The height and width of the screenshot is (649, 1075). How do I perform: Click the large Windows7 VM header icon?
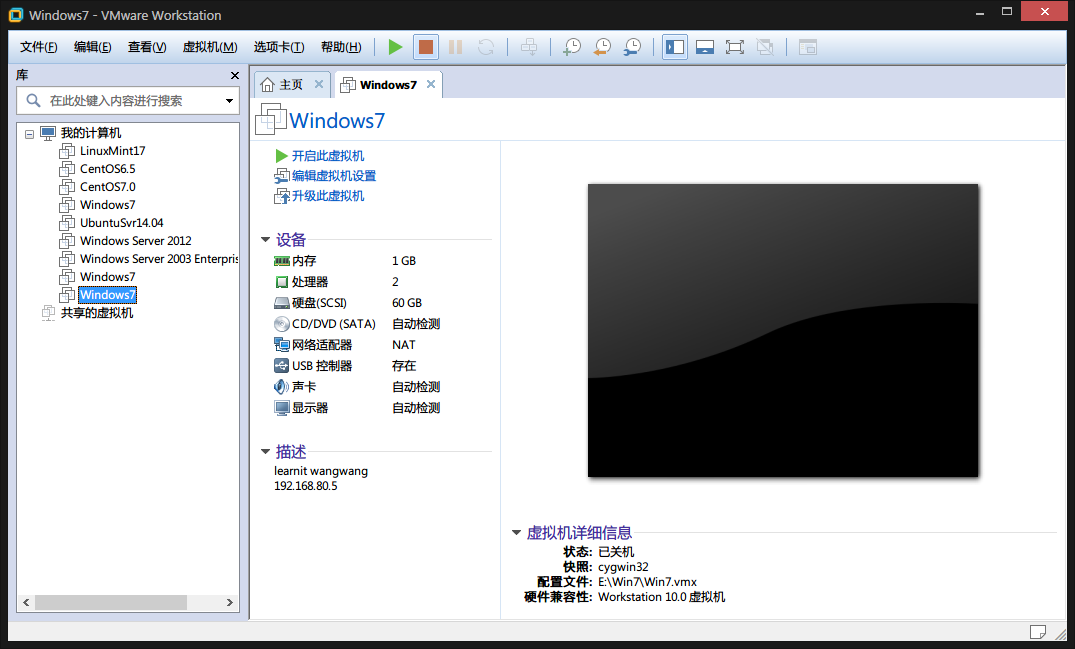click(x=271, y=119)
